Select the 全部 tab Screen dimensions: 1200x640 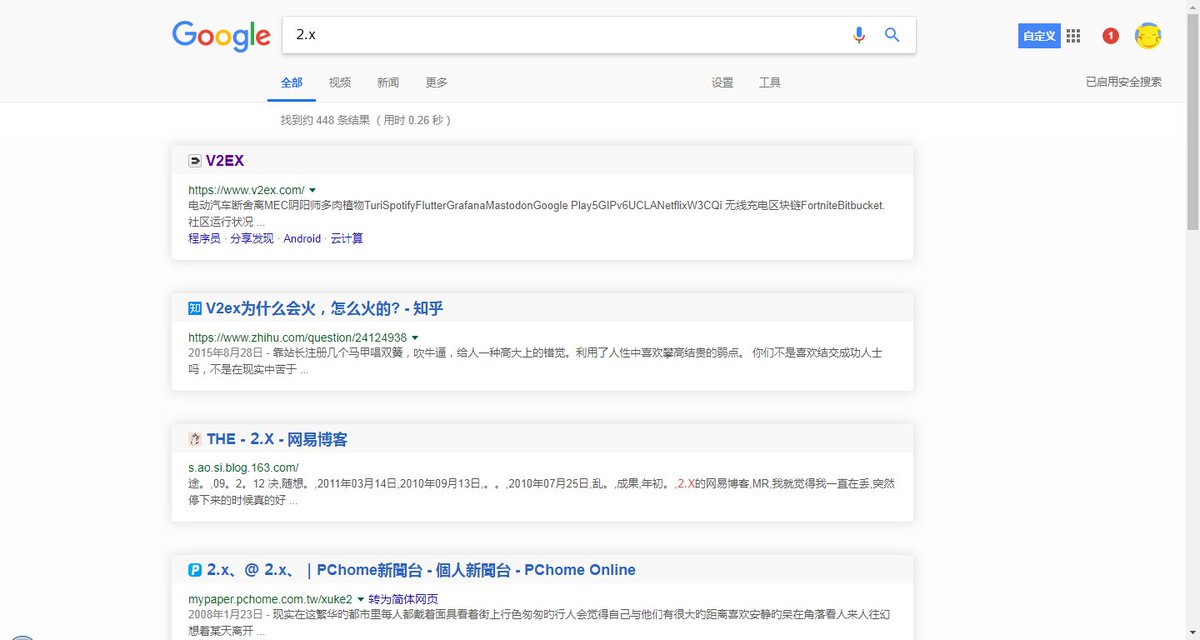coord(291,83)
